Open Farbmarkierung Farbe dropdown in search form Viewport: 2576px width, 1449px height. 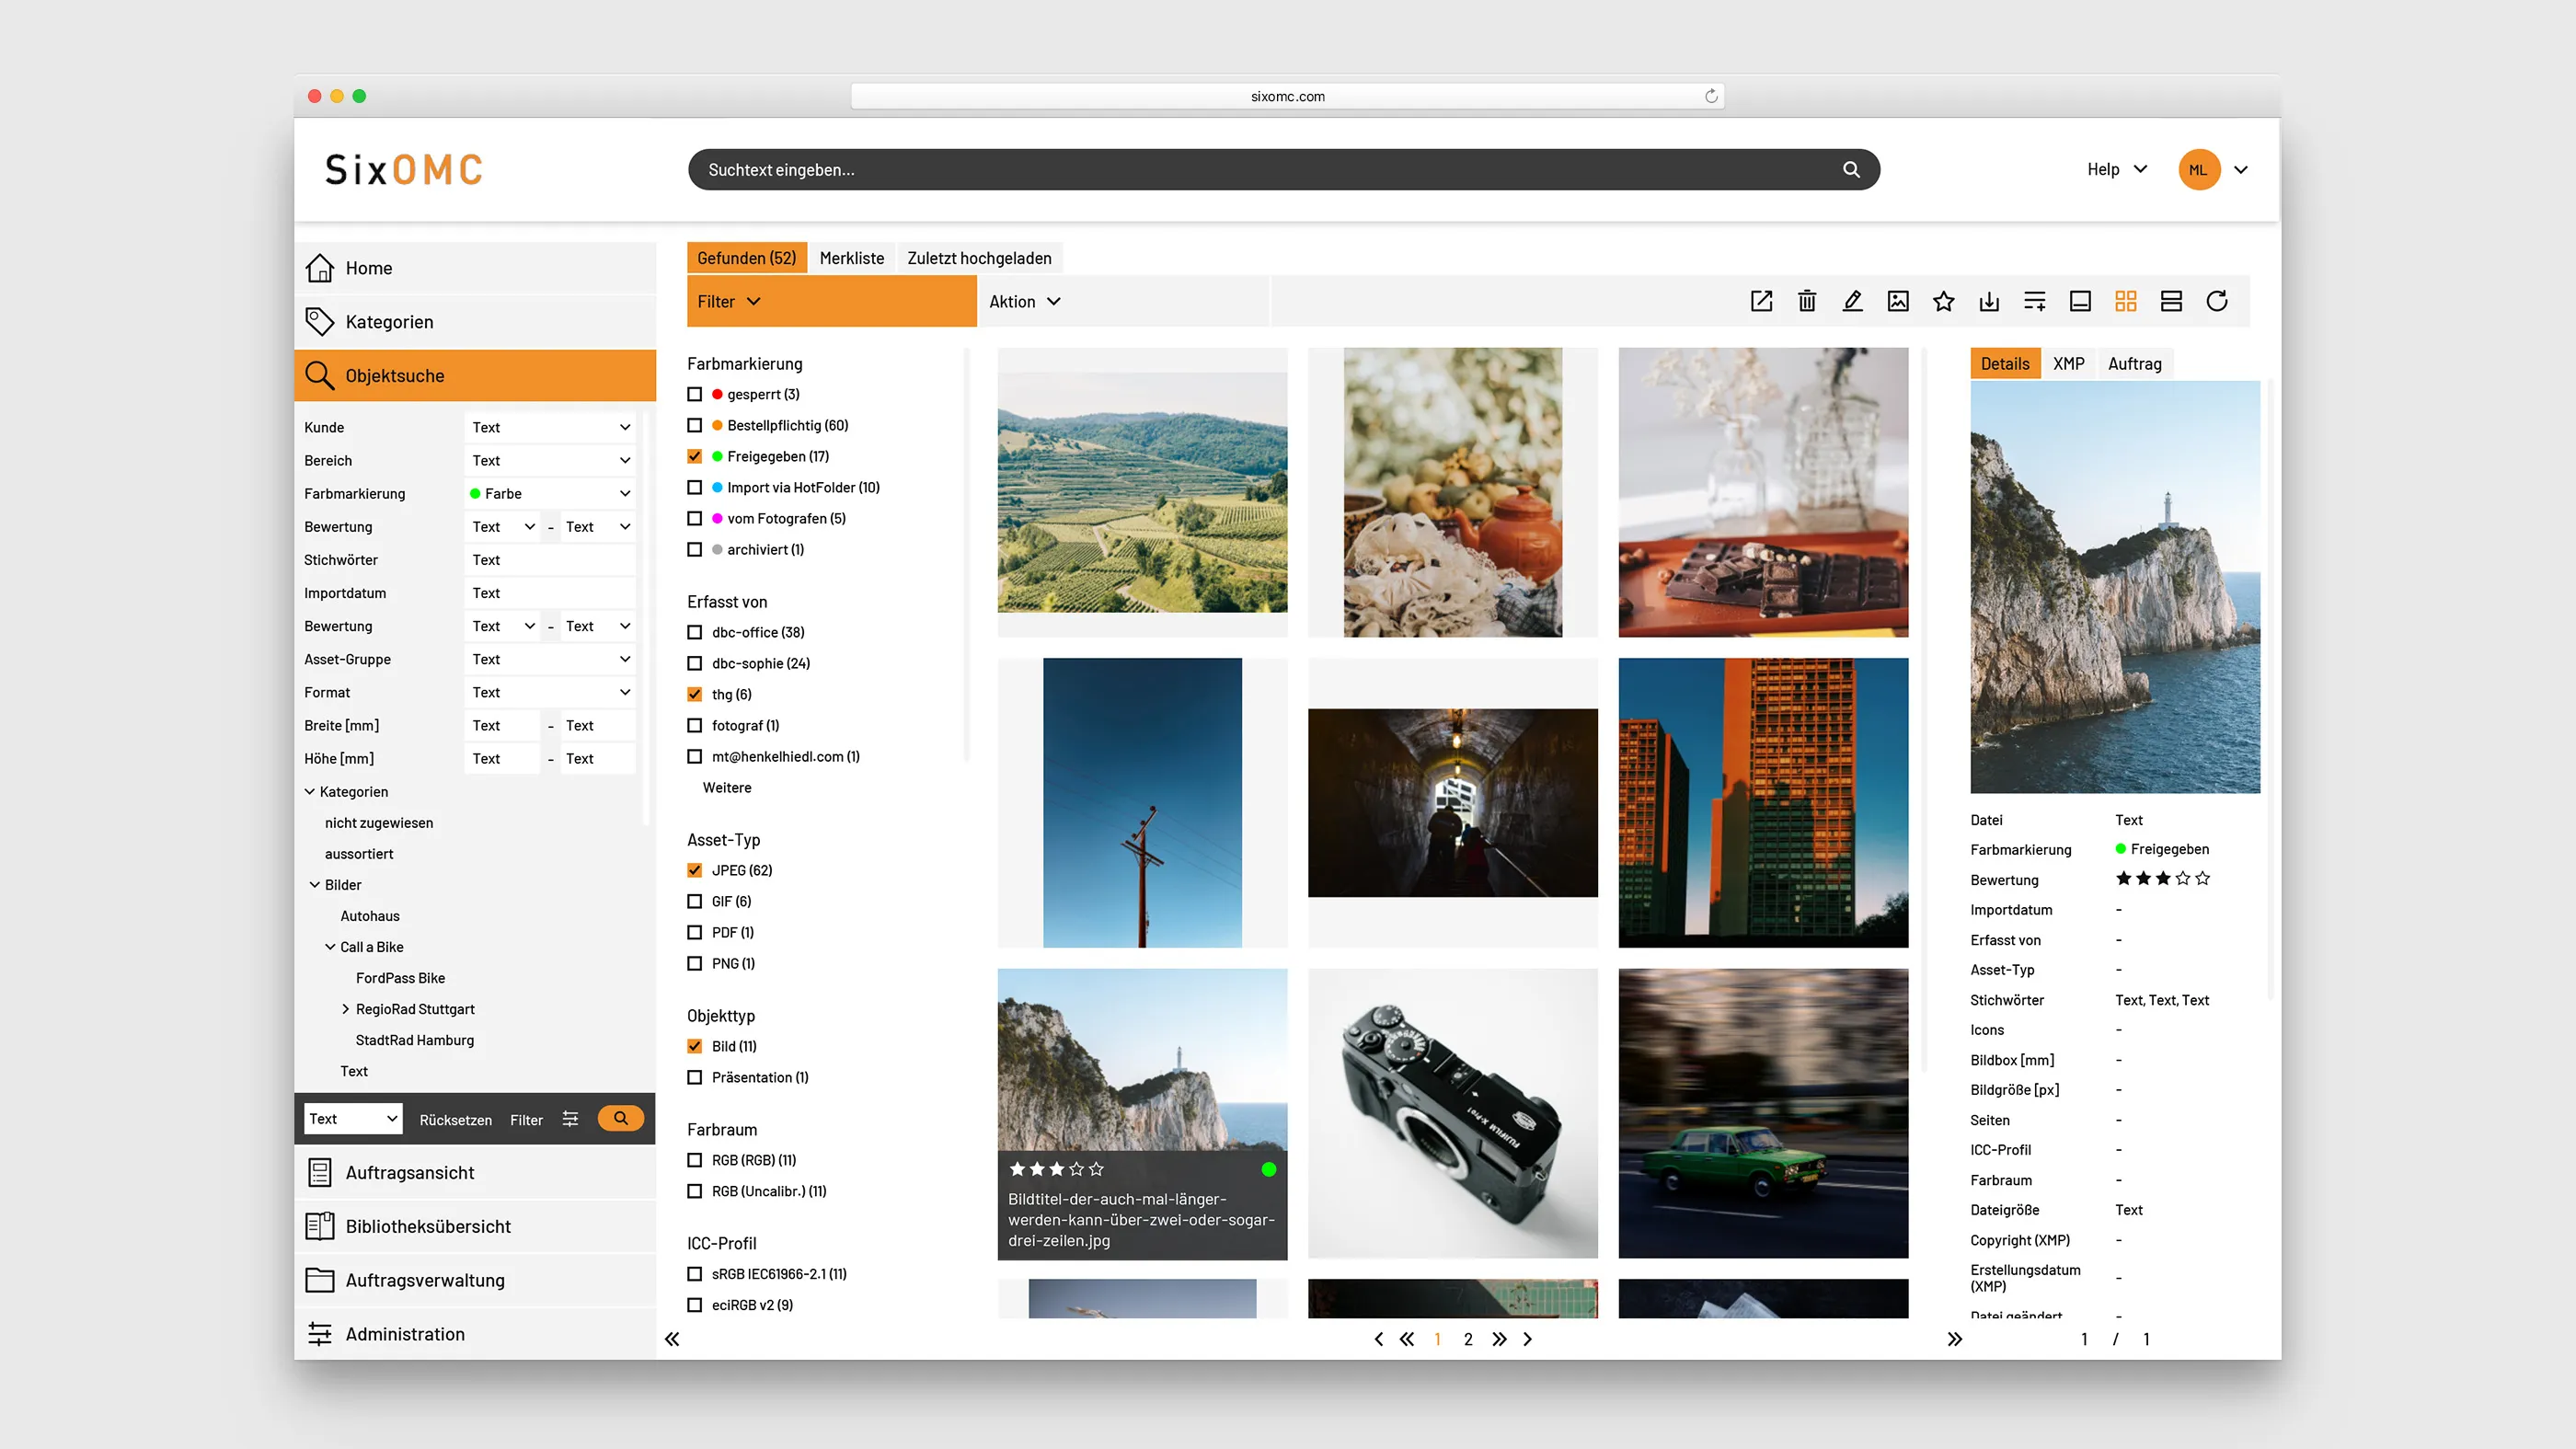pos(550,493)
